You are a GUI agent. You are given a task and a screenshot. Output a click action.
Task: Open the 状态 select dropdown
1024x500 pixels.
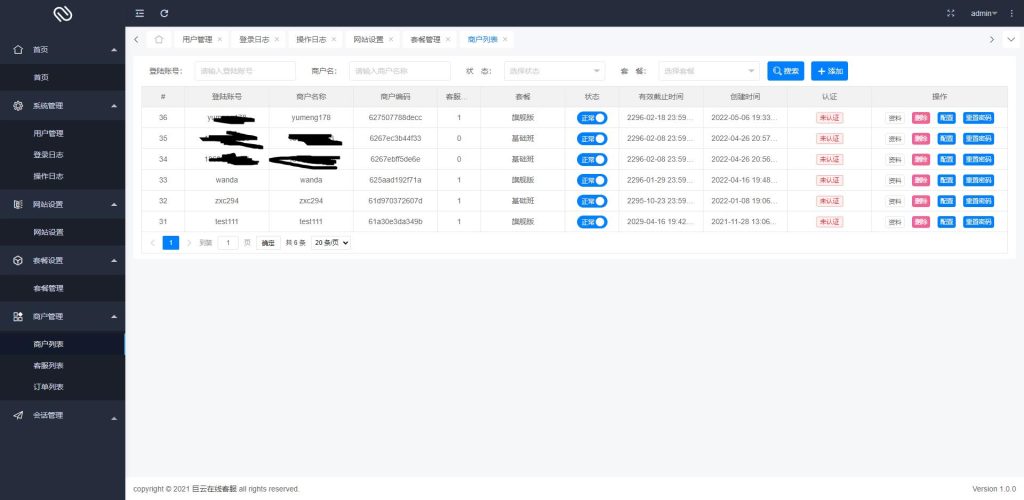click(554, 71)
